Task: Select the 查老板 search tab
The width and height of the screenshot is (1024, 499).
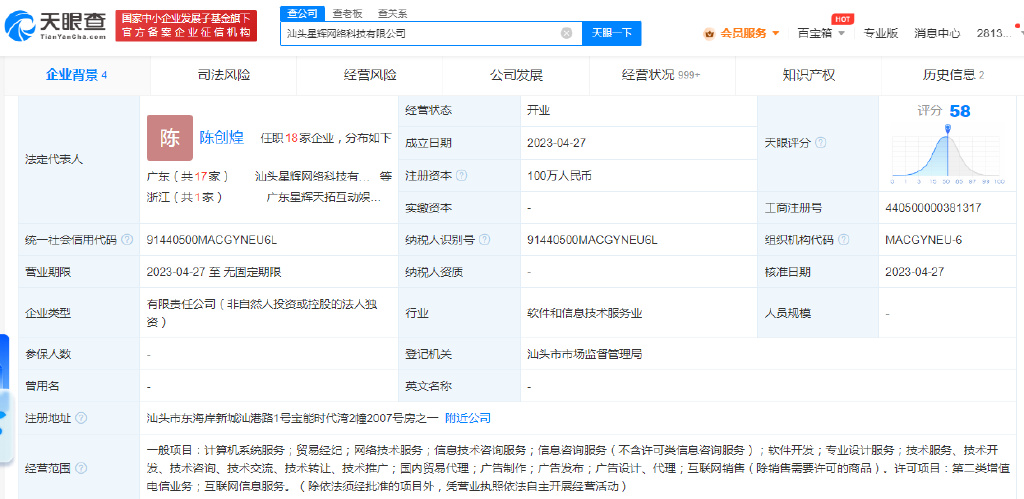Action: coord(347,13)
